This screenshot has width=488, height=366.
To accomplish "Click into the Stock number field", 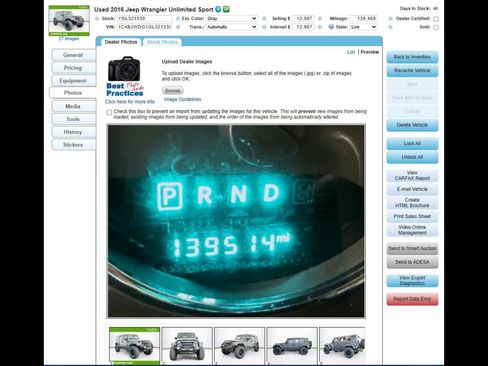I will [144, 19].
